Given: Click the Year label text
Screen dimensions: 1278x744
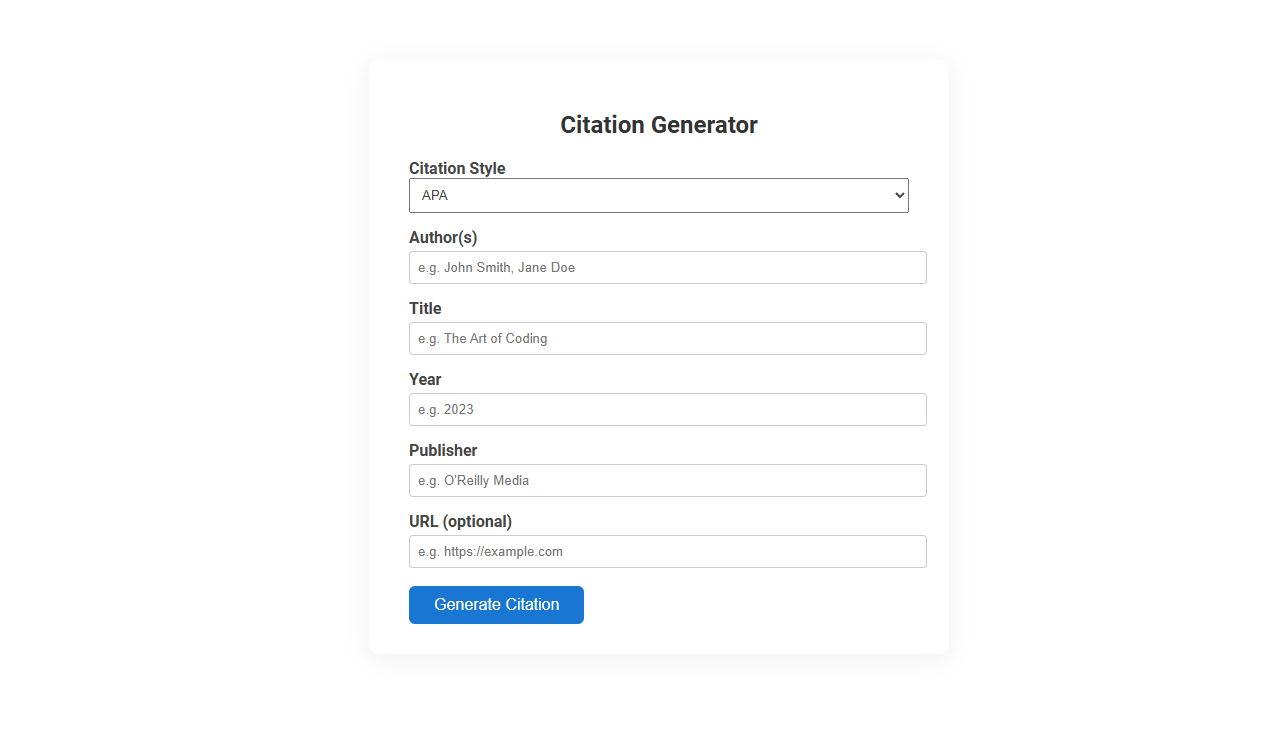Looking at the screenshot, I should tap(424, 379).
